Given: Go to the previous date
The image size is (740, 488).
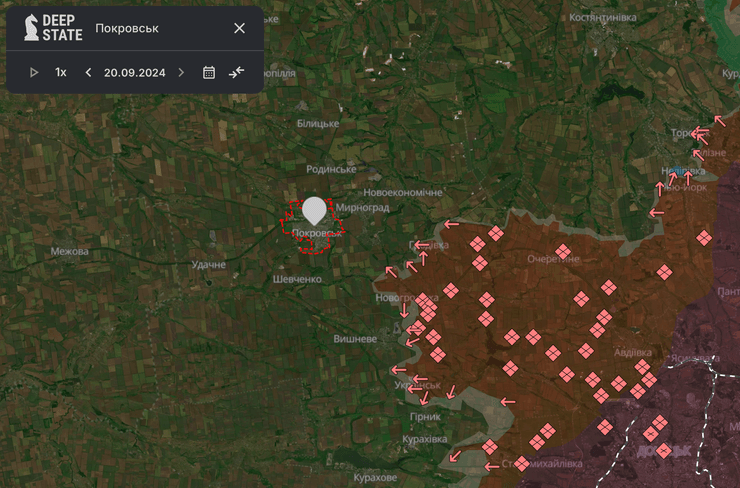Looking at the screenshot, I should pyautogui.click(x=88, y=72).
